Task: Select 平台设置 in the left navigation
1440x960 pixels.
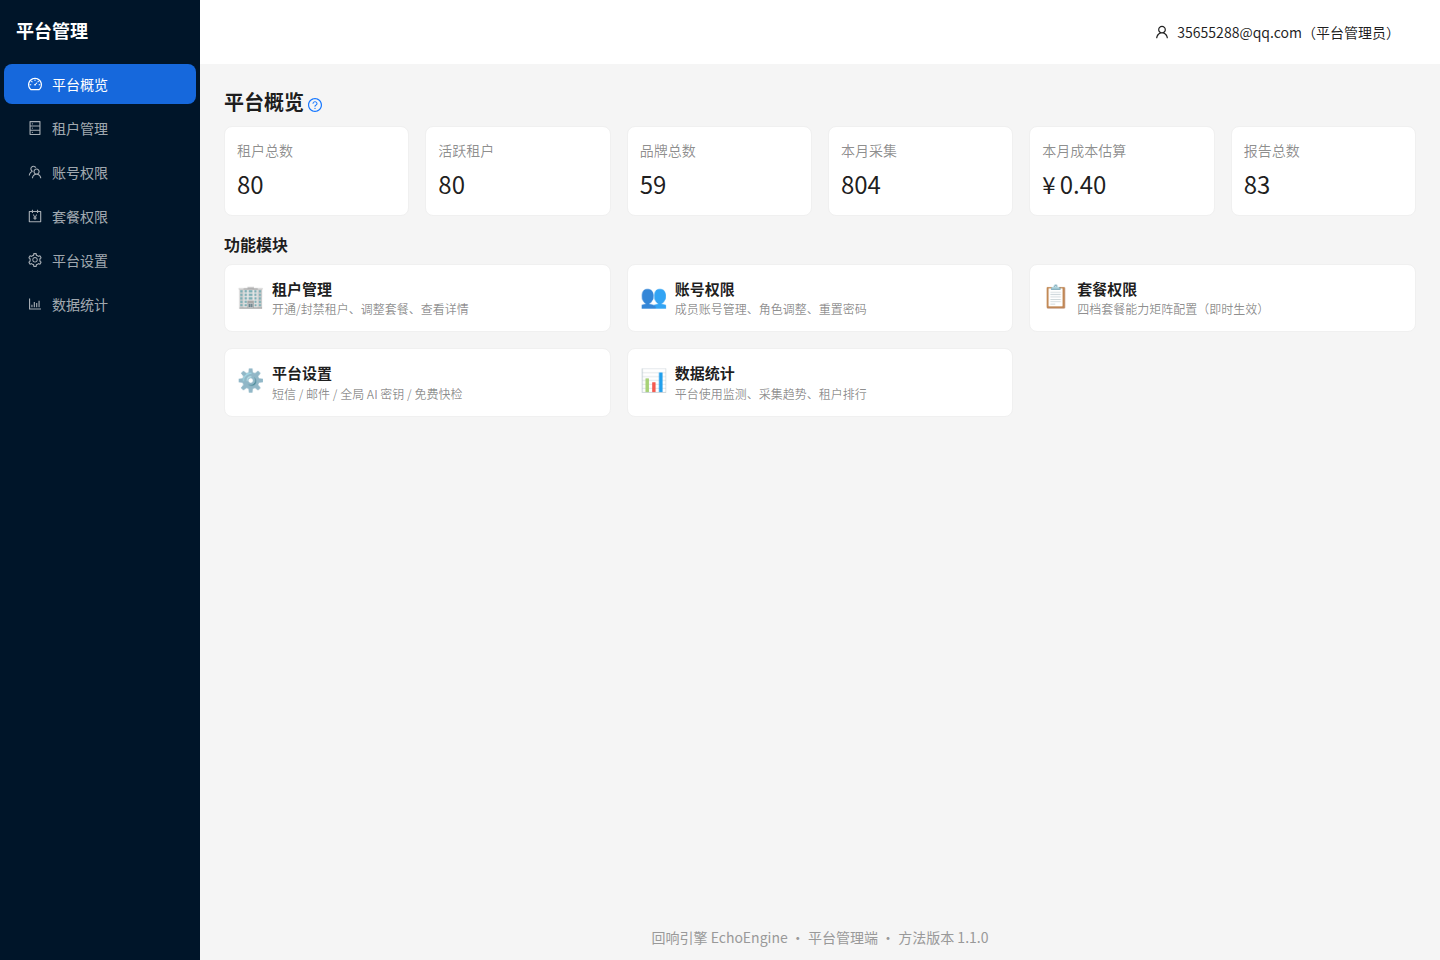Action: point(100,261)
